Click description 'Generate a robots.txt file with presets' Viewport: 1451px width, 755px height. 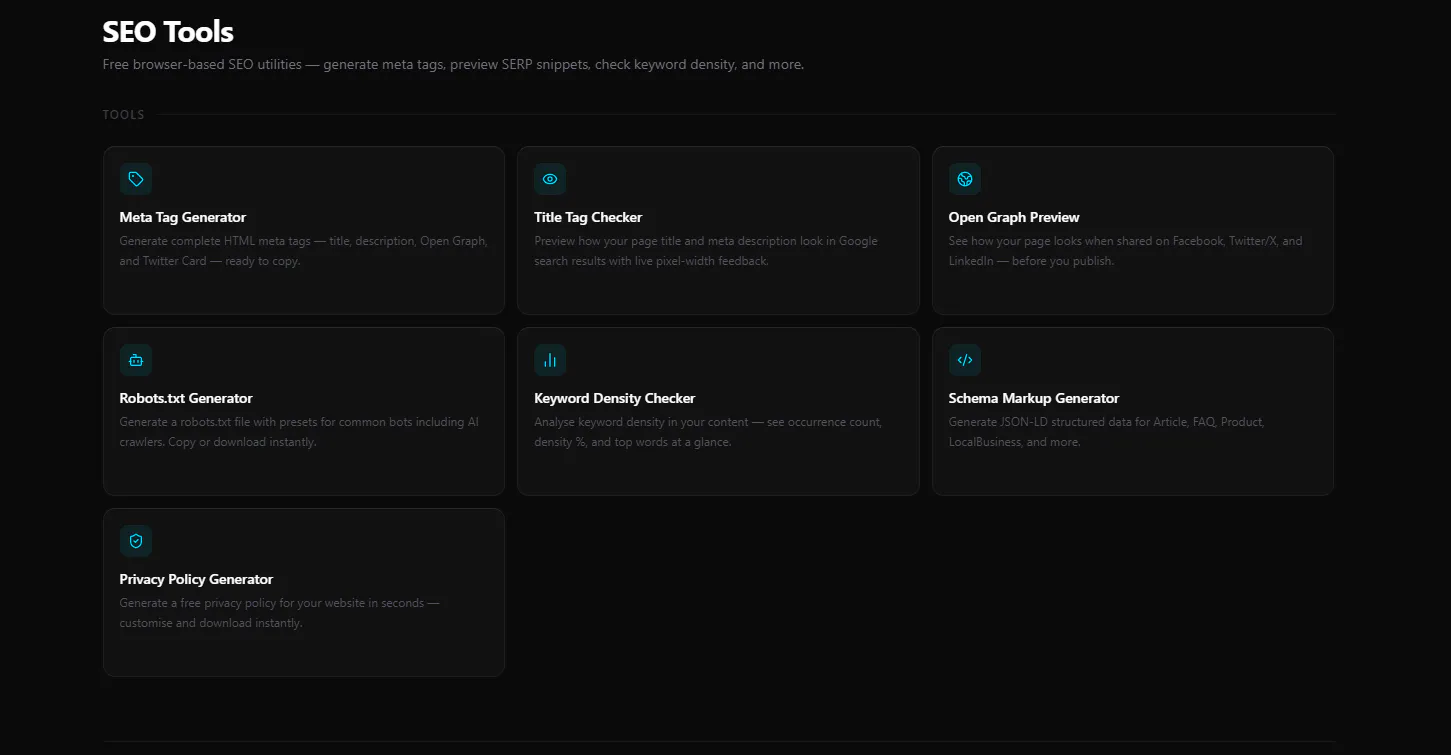(x=299, y=432)
